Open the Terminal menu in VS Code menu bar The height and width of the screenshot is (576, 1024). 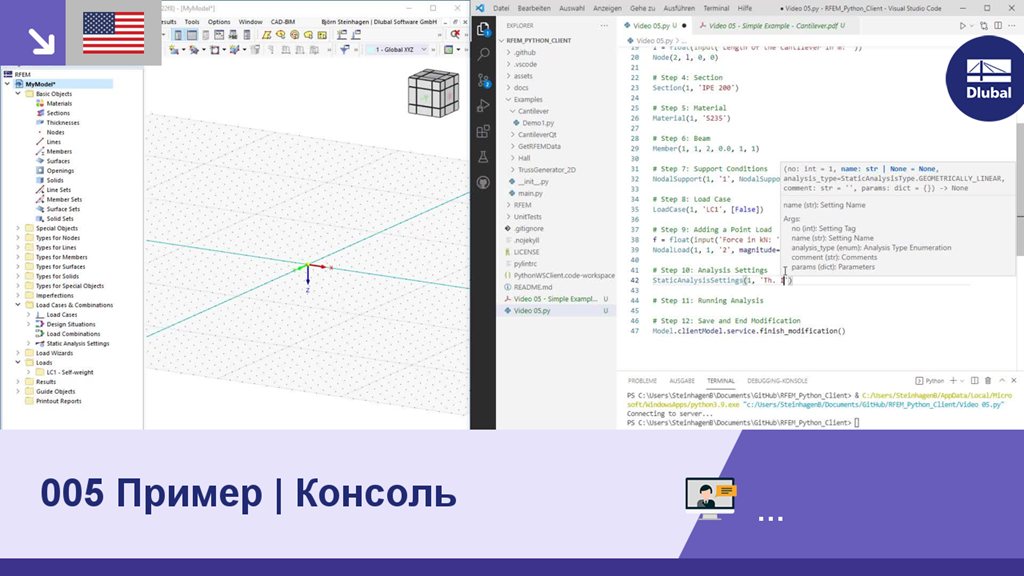[716, 8]
